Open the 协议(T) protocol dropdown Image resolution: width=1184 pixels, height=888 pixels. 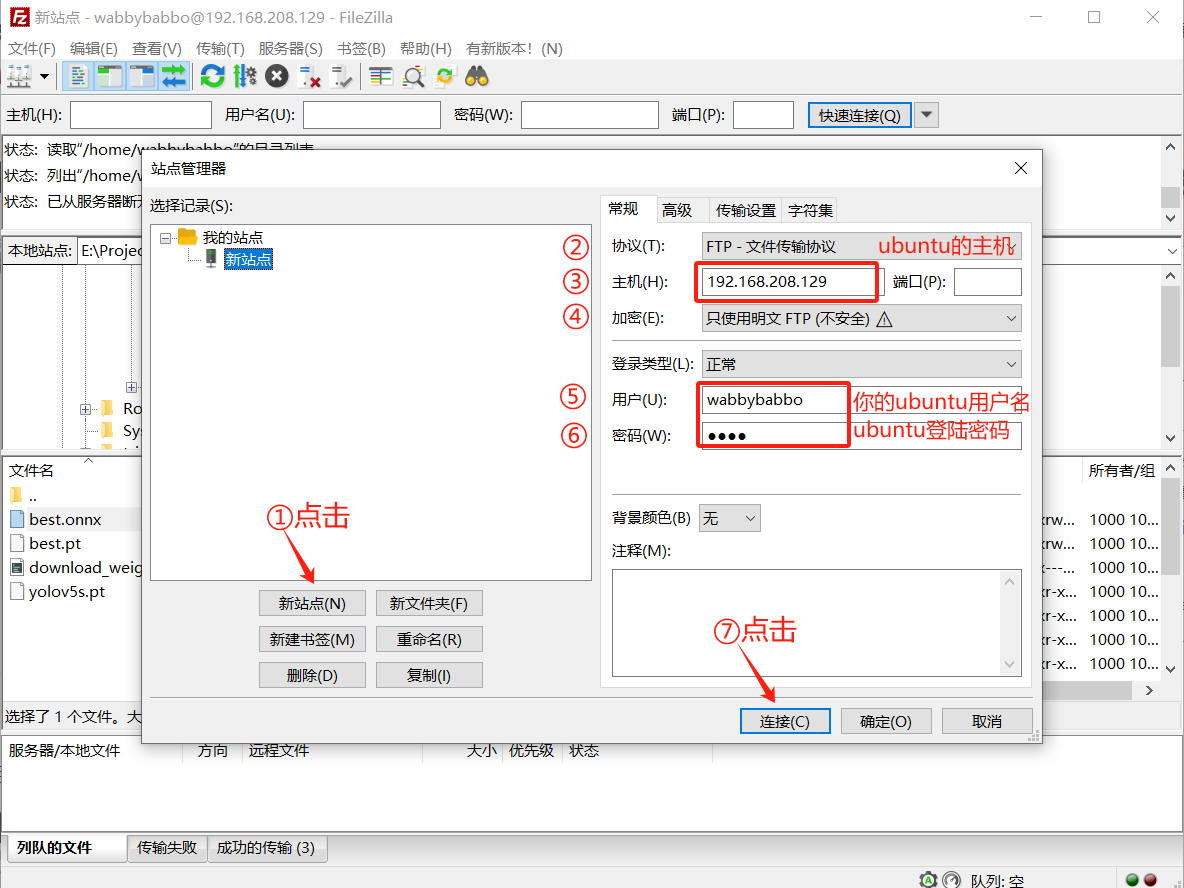(x=861, y=246)
